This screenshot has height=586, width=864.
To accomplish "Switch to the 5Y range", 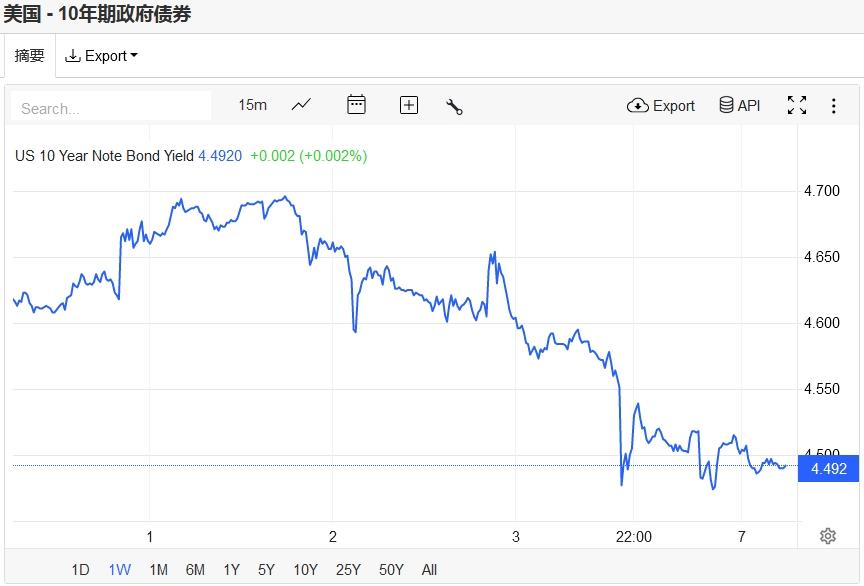I will coord(266,570).
